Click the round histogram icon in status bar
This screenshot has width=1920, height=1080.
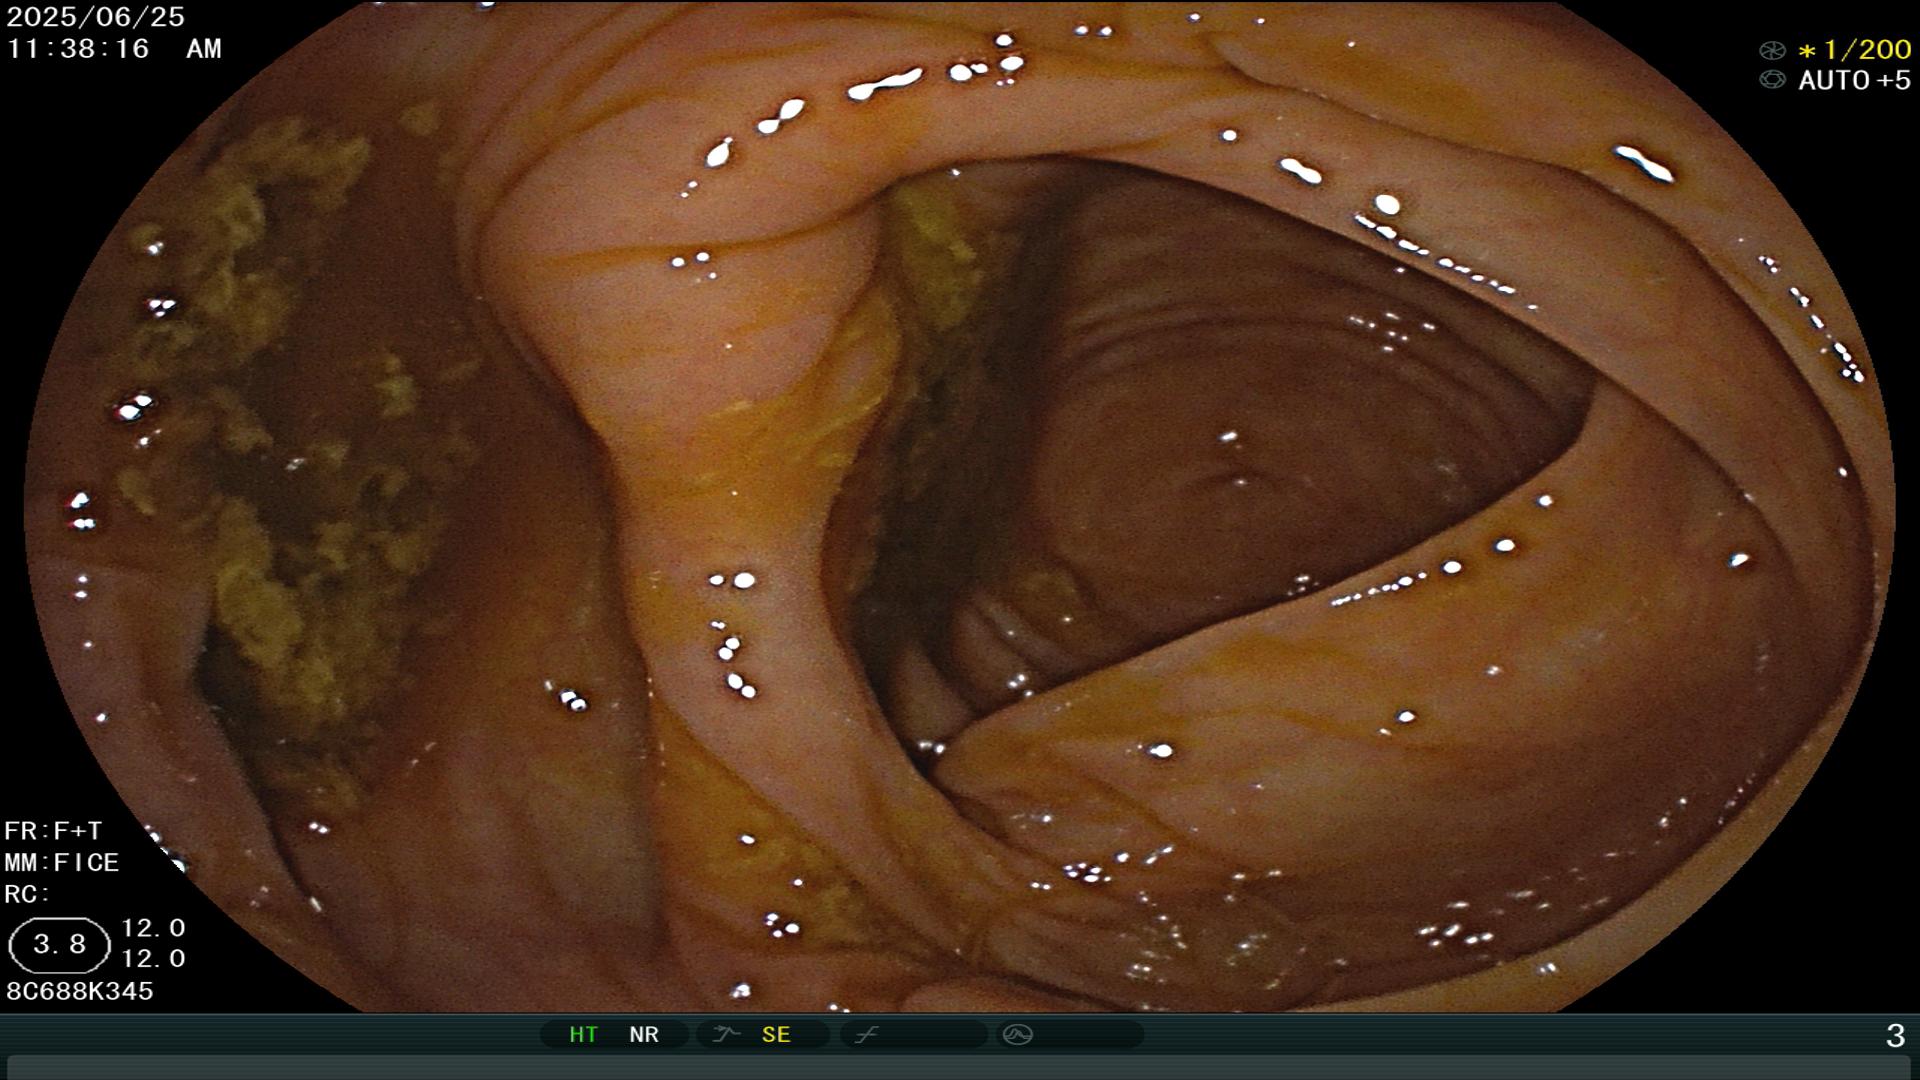[1018, 1034]
